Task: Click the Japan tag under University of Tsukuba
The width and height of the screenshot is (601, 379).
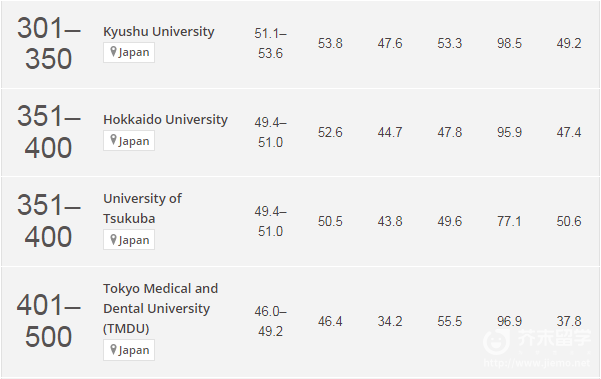Action: click(x=129, y=240)
